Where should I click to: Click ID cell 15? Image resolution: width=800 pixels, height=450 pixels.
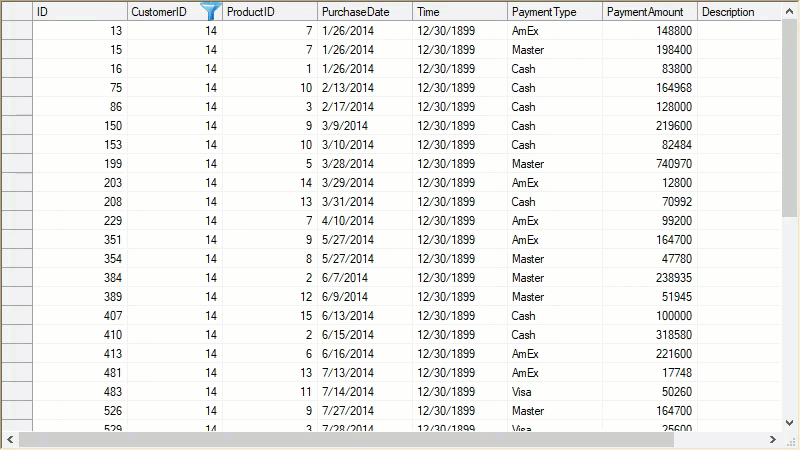pos(80,50)
